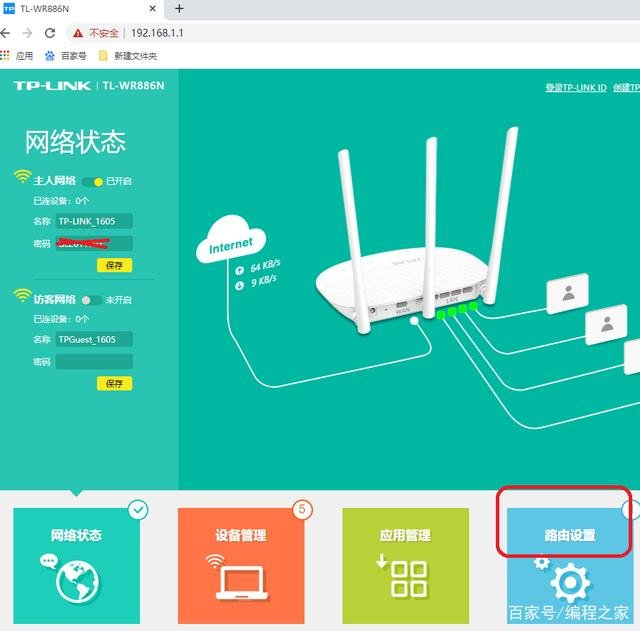Screen dimensions: 640x631
Task: Click the 创建TP-LINK ID link
Action: coord(627,87)
